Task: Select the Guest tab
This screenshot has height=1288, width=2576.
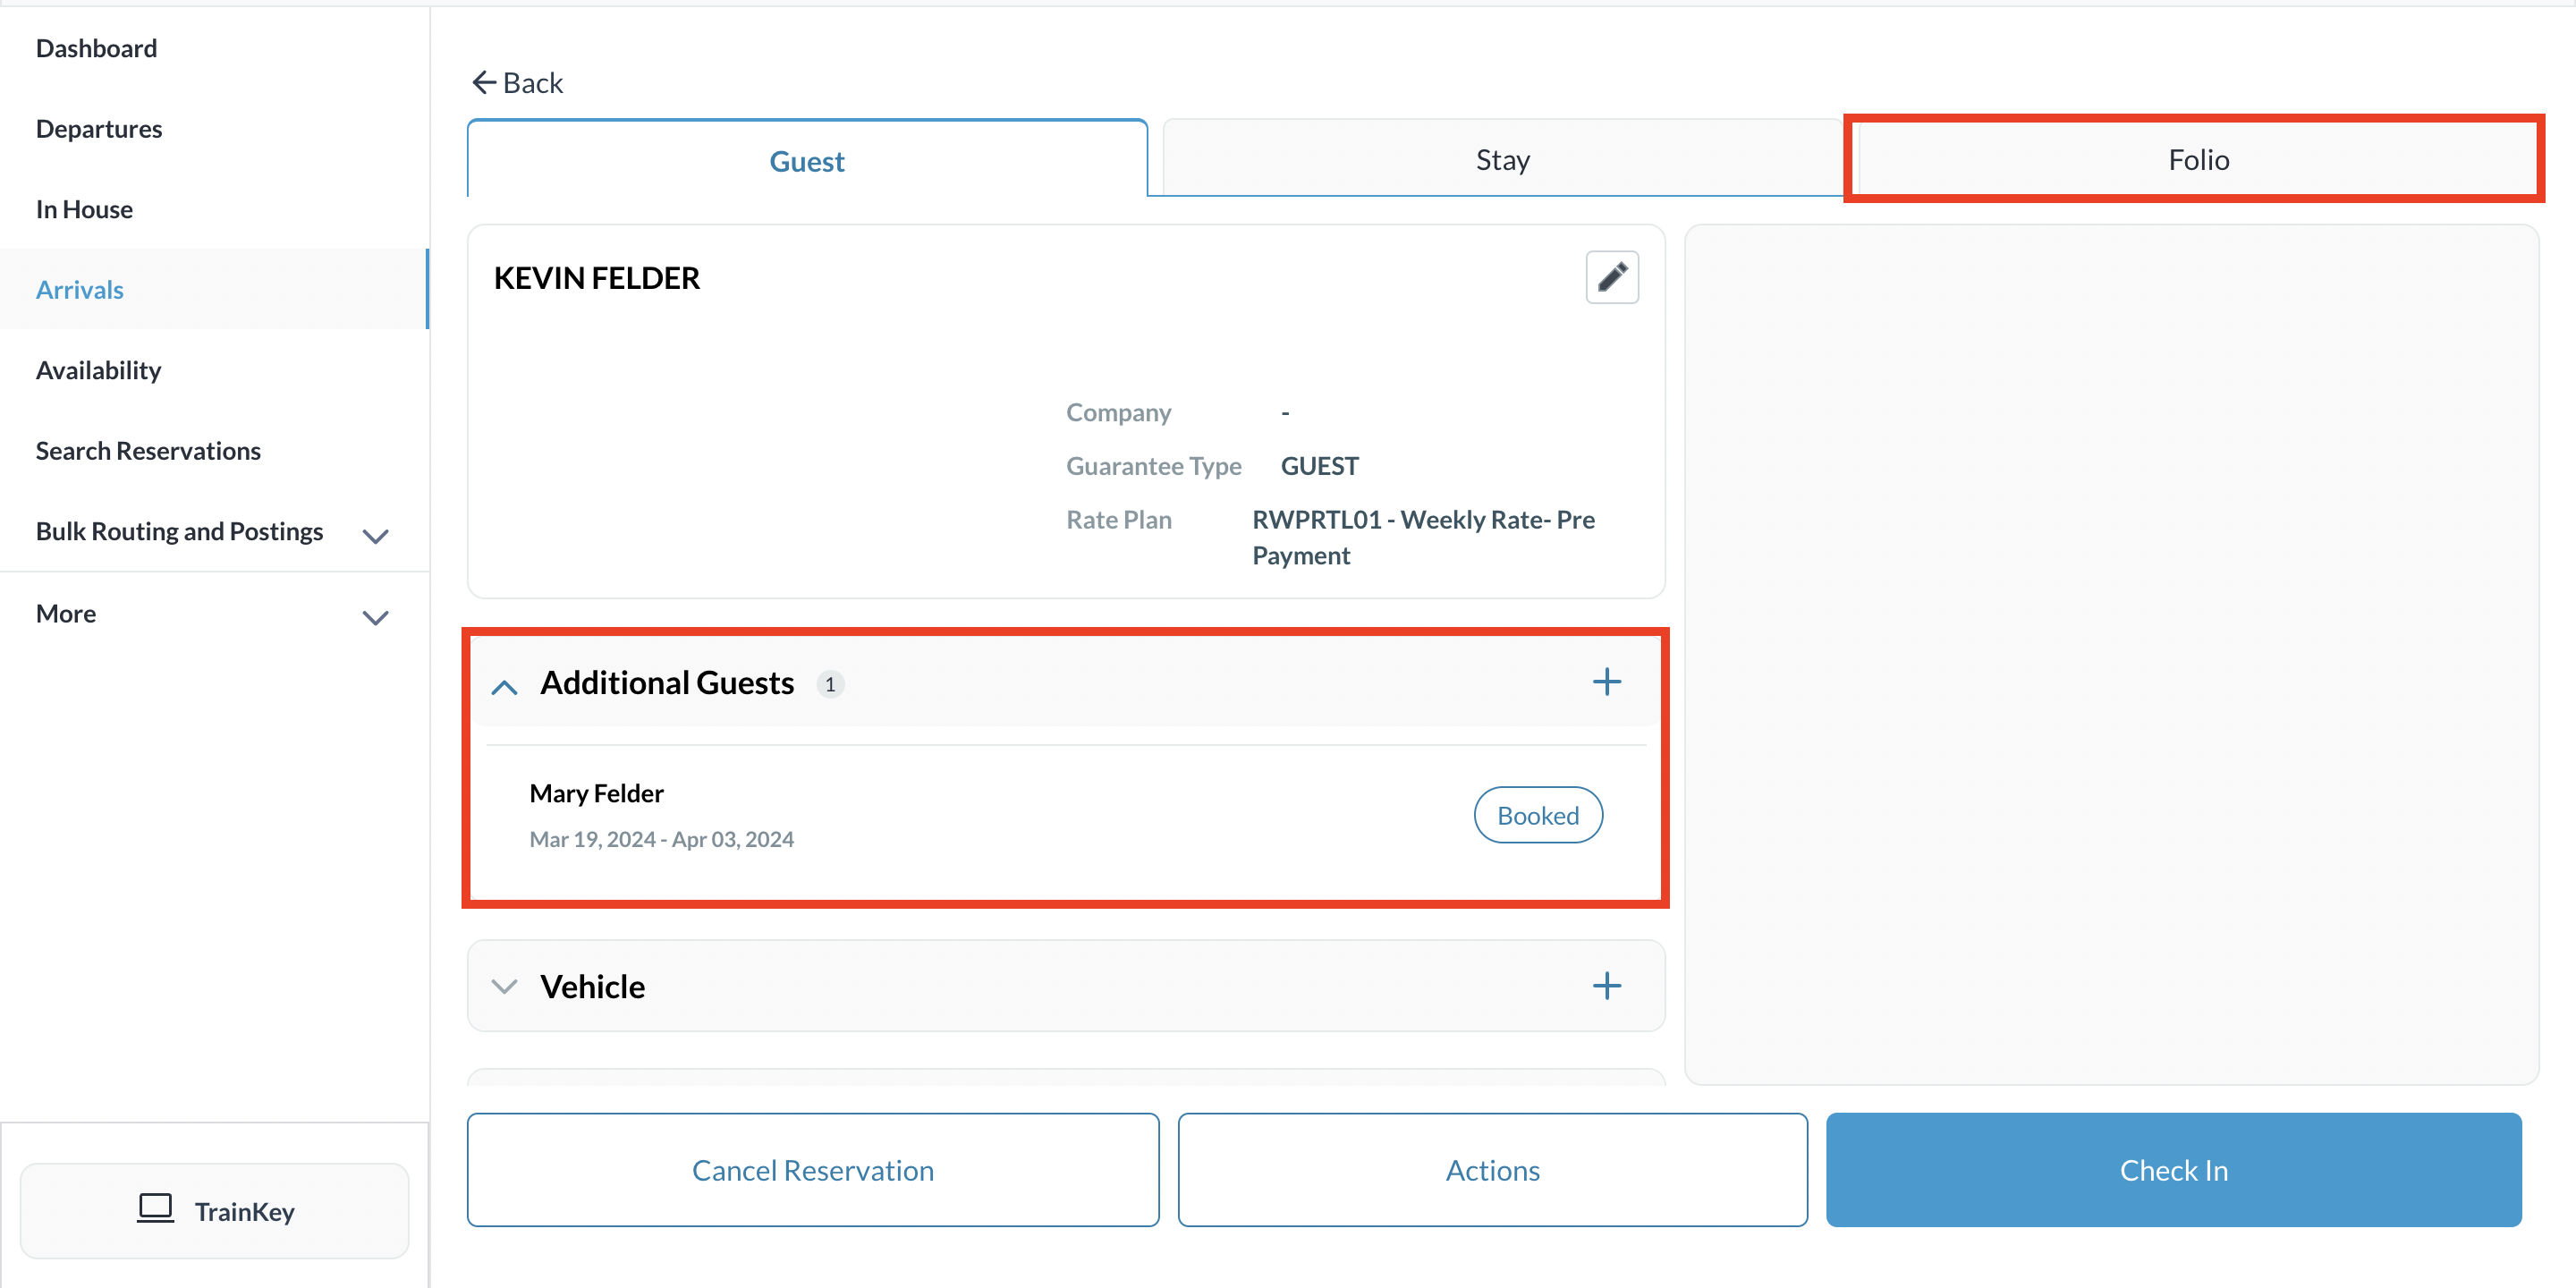Action: 806,161
